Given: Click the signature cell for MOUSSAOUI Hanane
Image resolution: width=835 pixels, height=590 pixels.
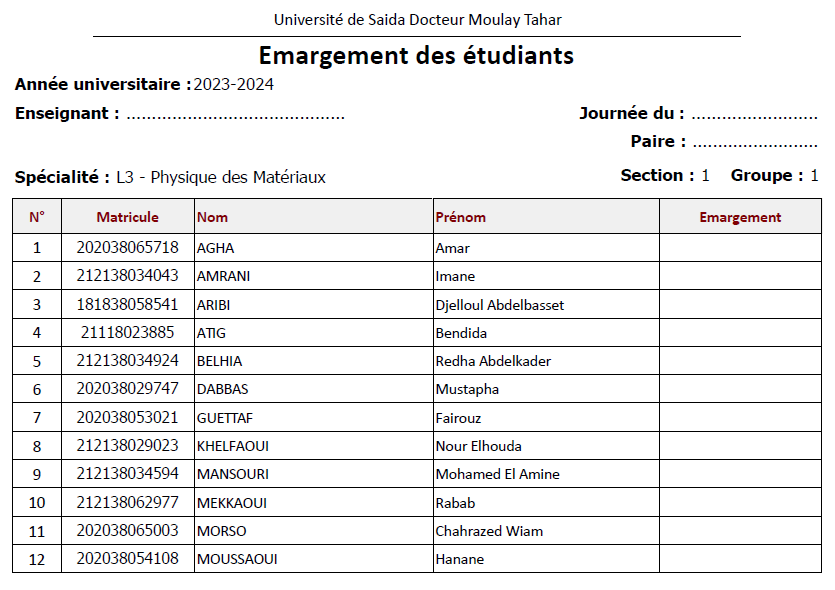Looking at the screenshot, I should (740, 559).
